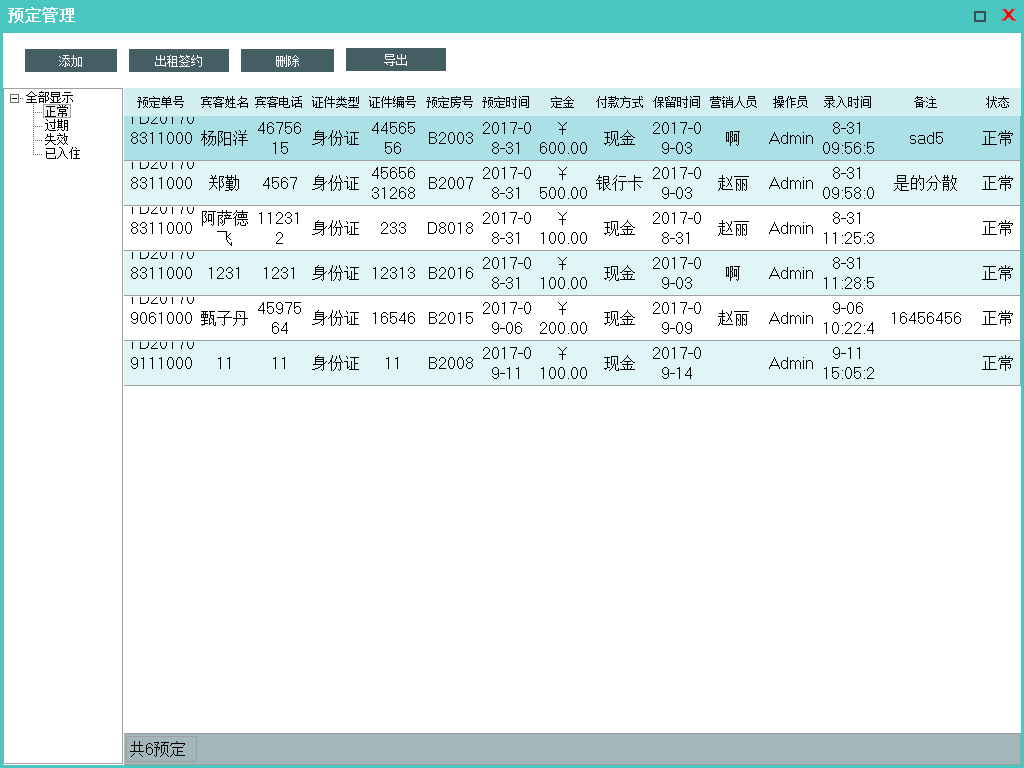This screenshot has height=768, width=1024.
Task: Click the 宾客姓名 column header
Action: point(224,103)
